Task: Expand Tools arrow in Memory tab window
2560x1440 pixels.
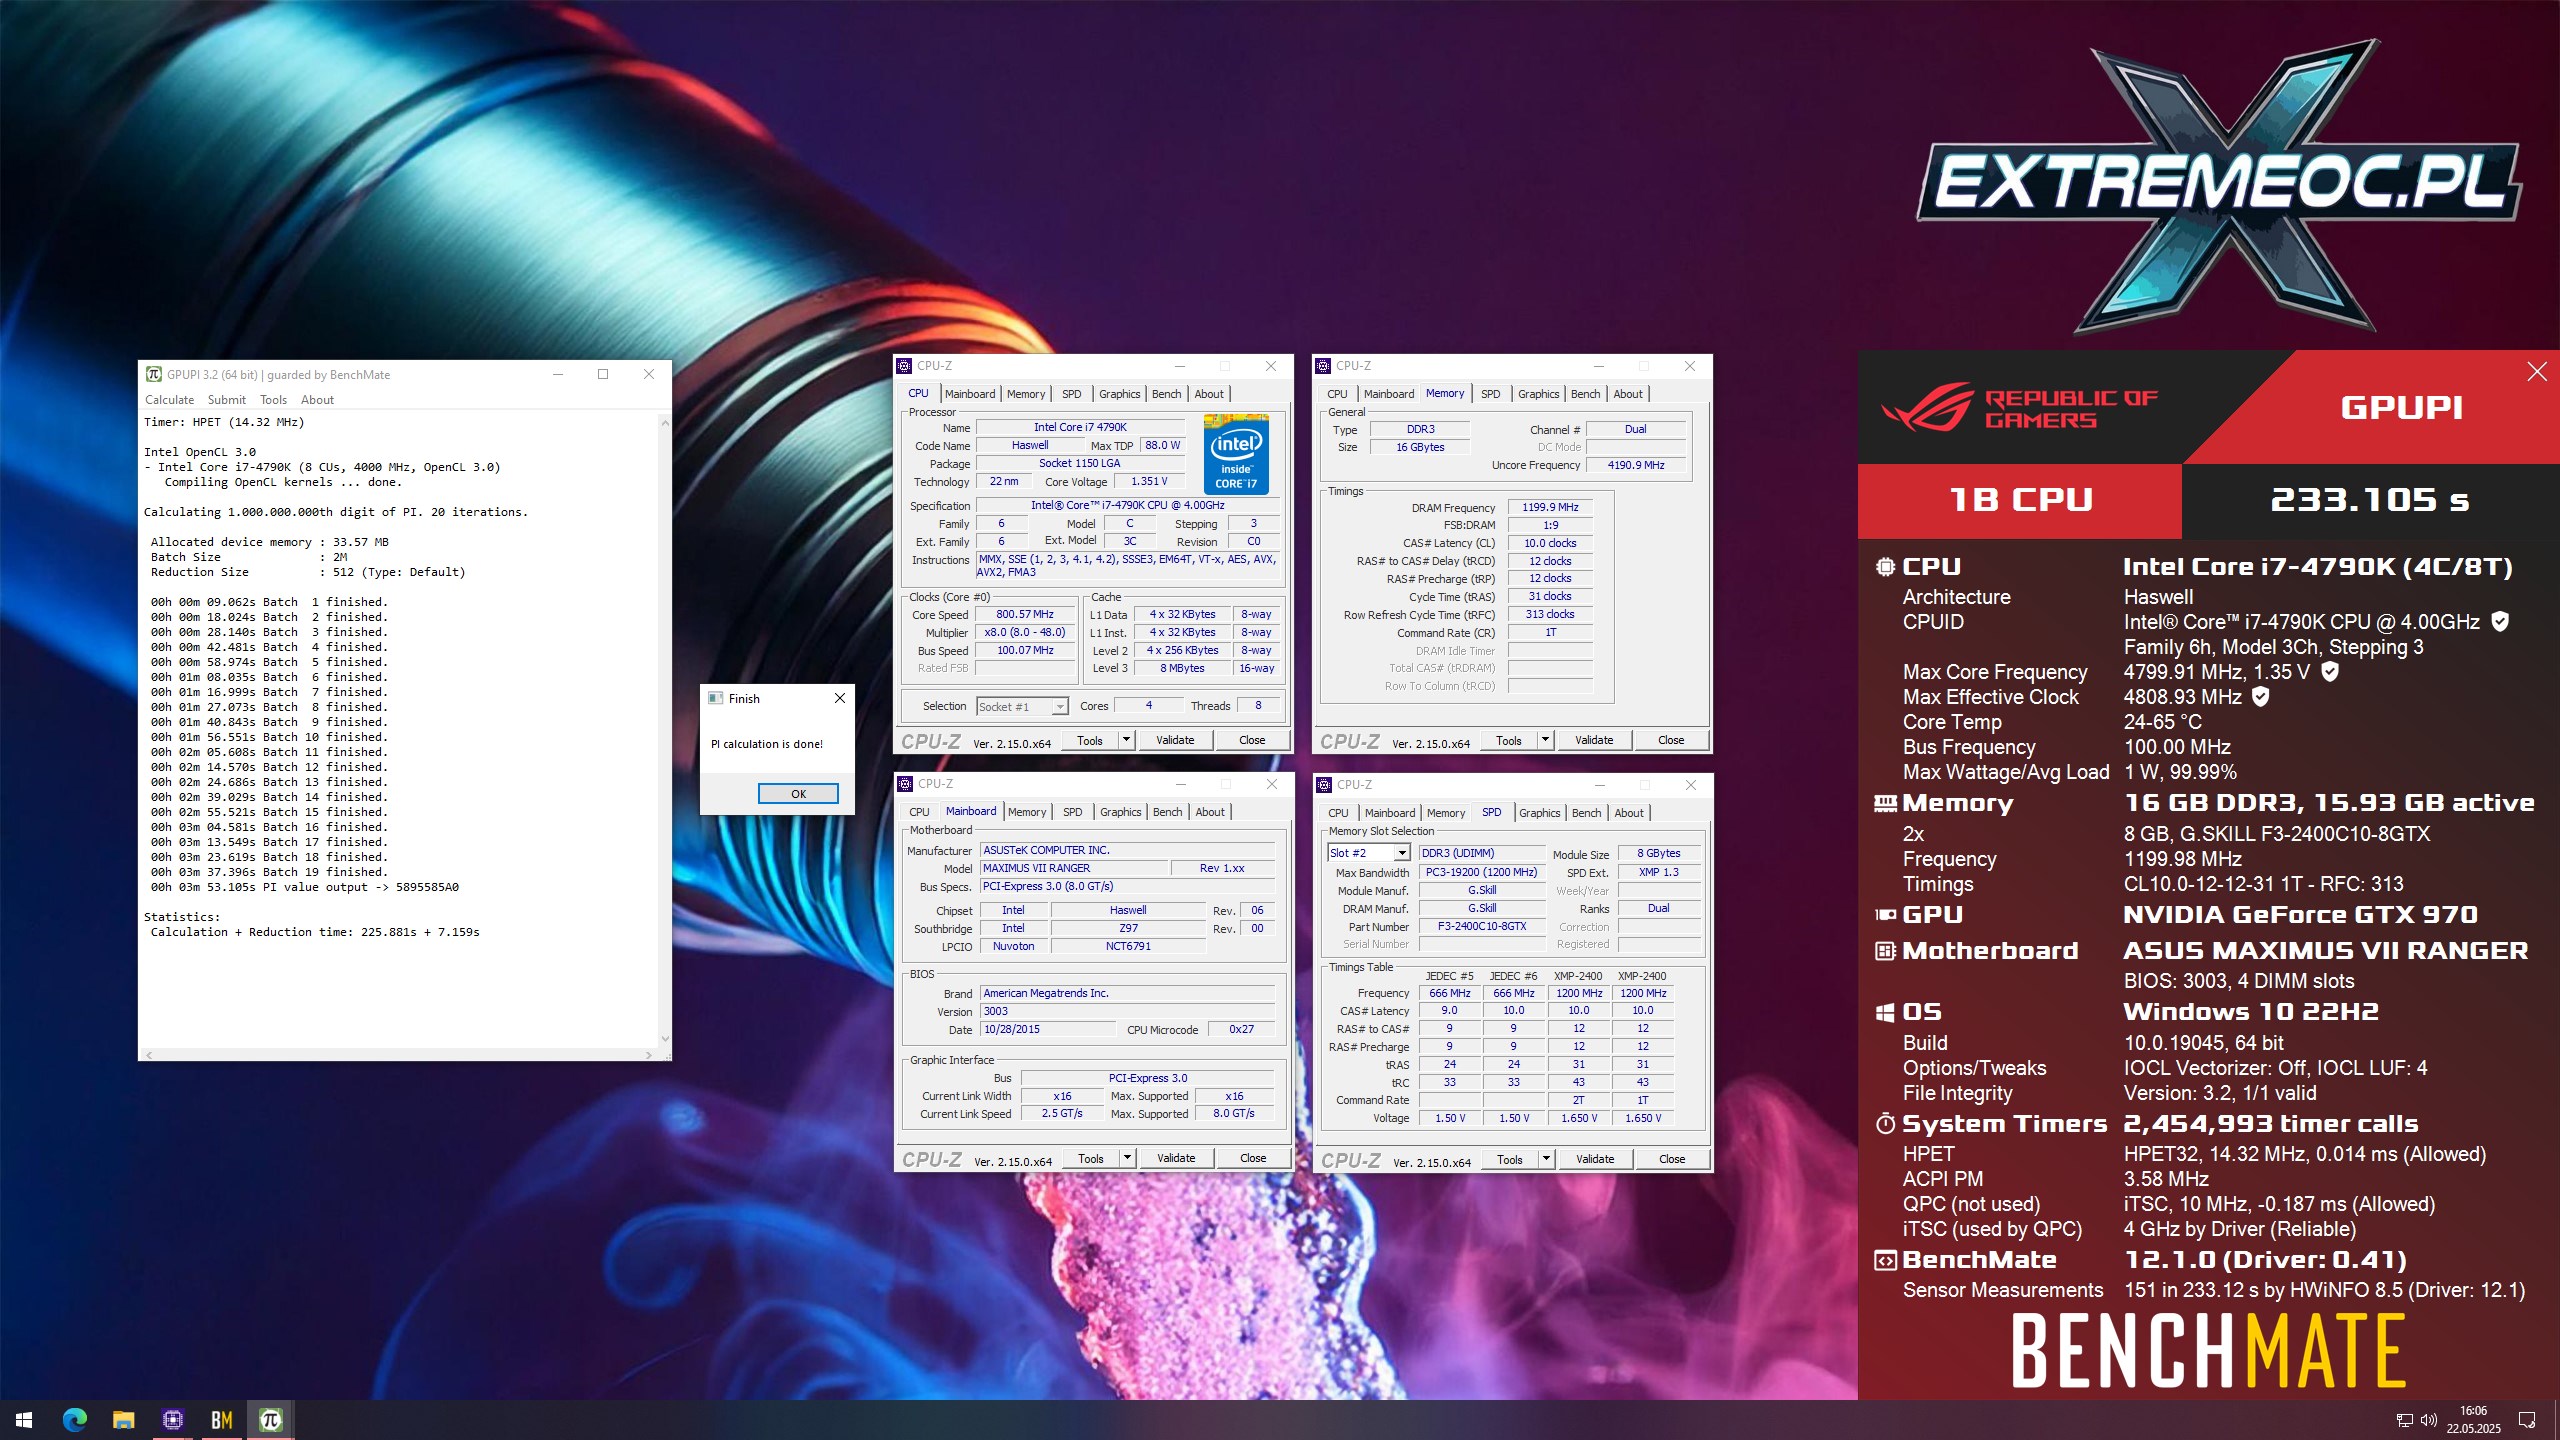Action: [x=1546, y=740]
